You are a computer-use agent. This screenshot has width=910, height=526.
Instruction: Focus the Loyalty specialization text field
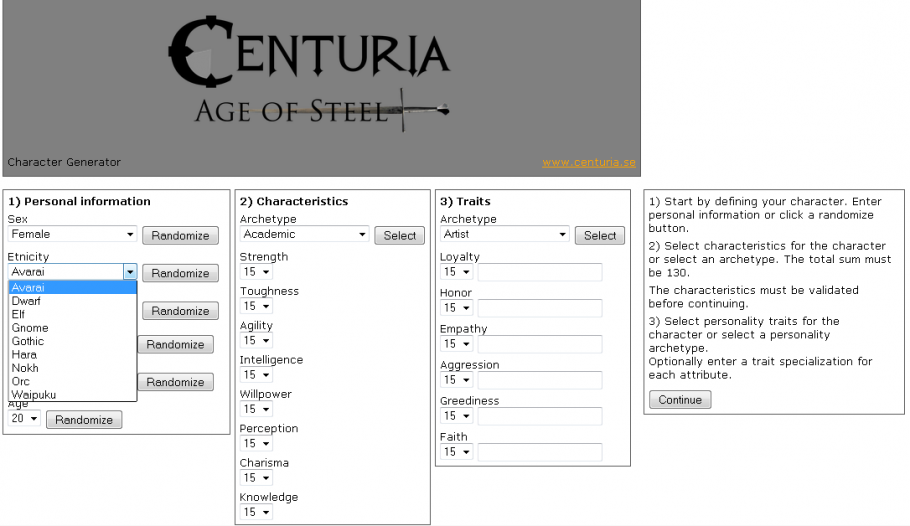point(540,272)
